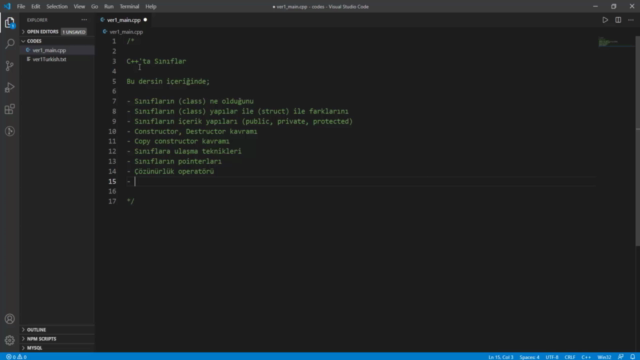This screenshot has width=640, height=360.
Task: Click the feedback icon in status bar
Action: click(x=621, y=357)
